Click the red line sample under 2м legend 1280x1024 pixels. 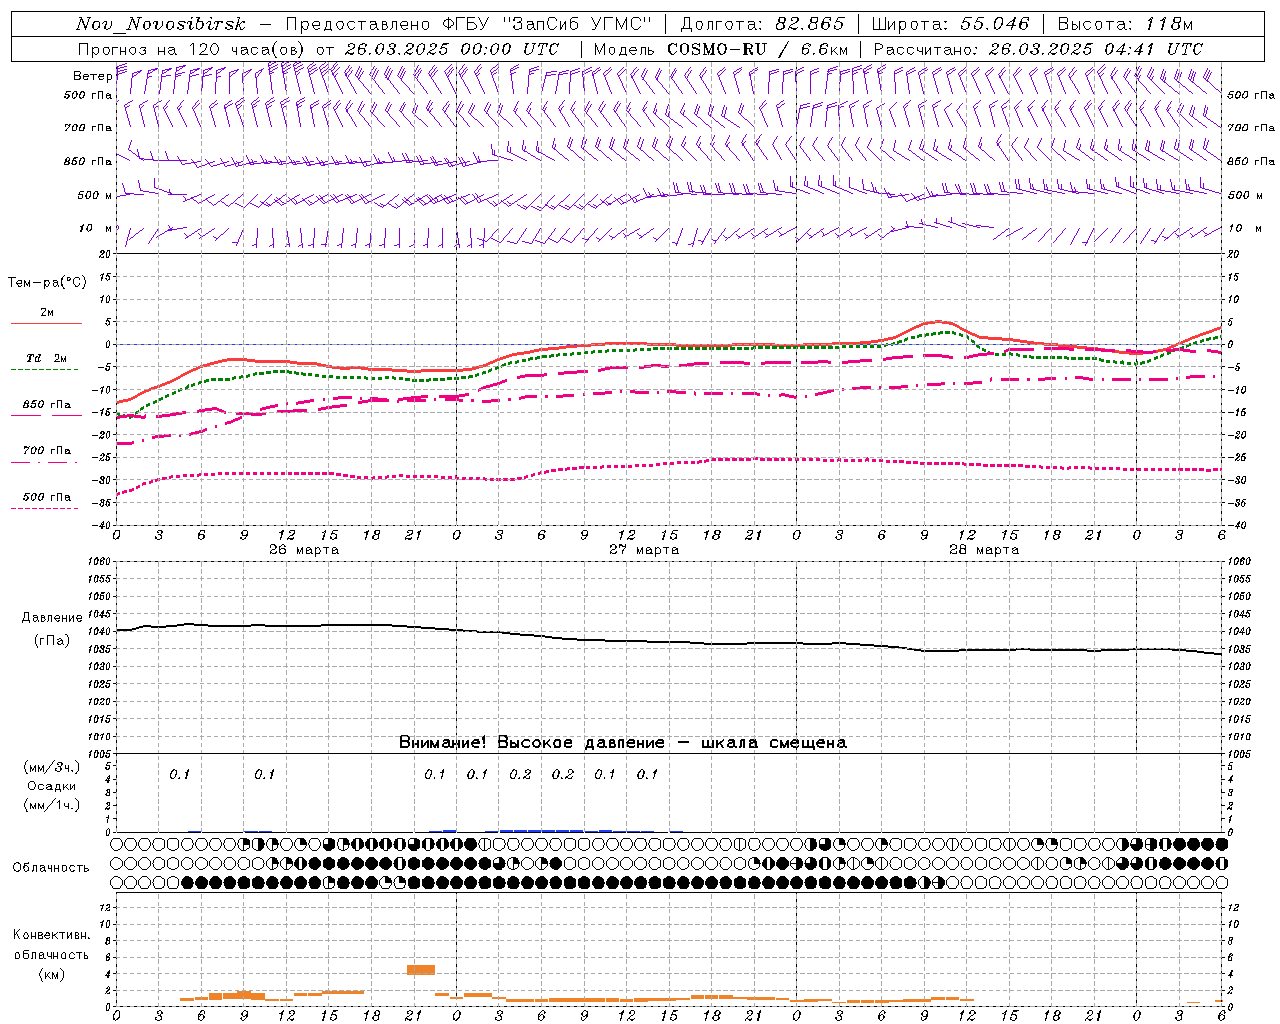tap(46, 323)
